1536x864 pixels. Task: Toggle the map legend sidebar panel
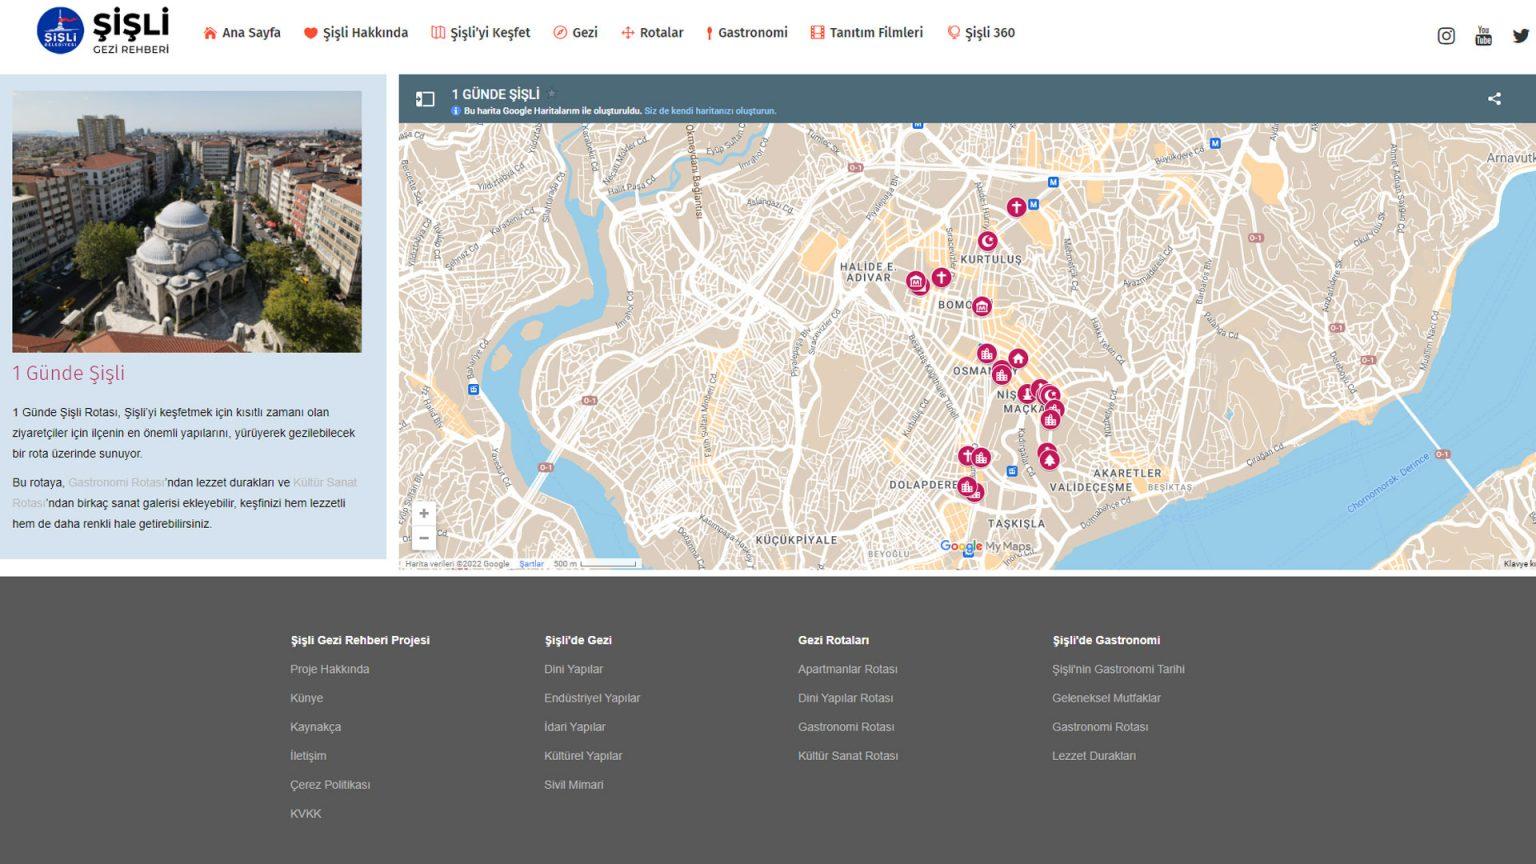(x=425, y=99)
